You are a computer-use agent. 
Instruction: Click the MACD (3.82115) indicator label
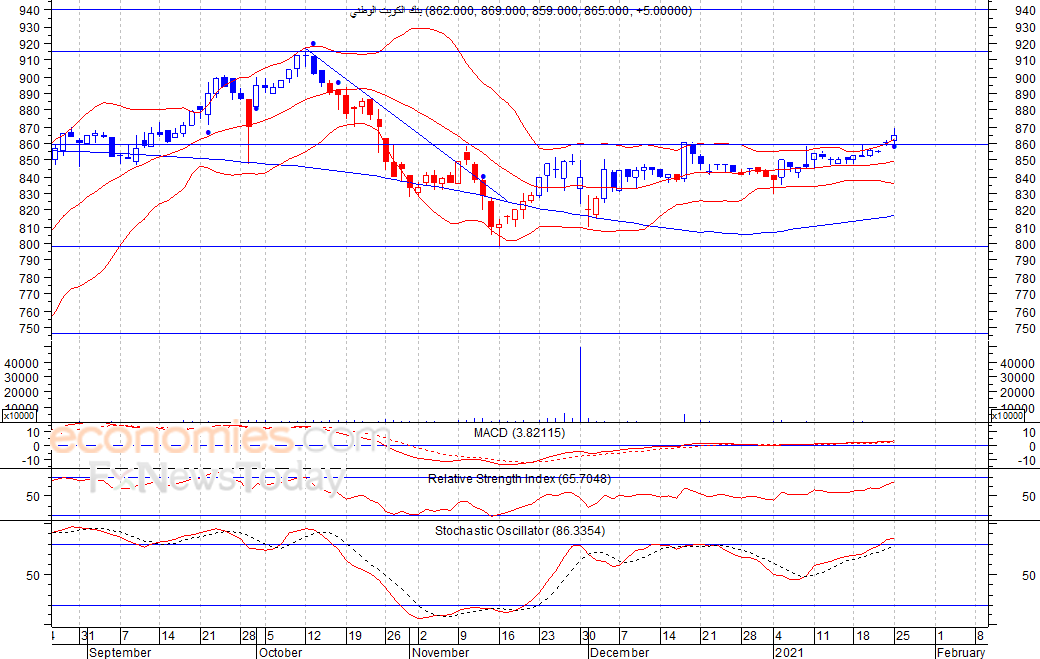point(519,433)
